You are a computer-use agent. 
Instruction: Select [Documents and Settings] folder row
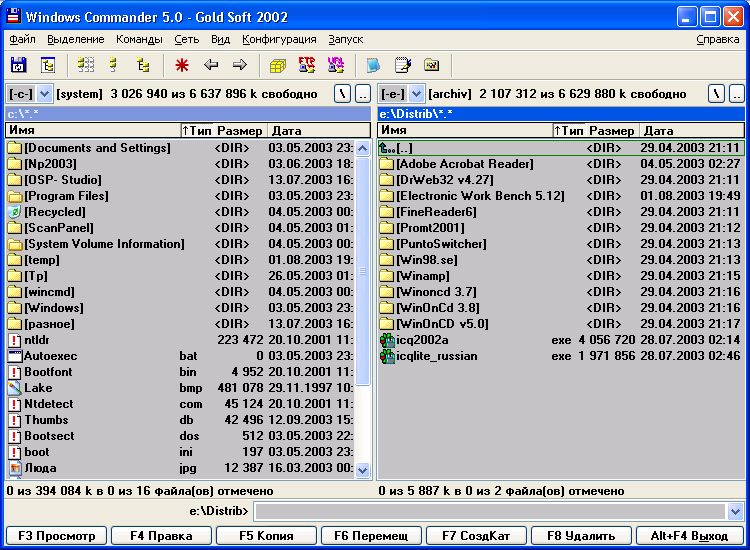tap(181, 148)
